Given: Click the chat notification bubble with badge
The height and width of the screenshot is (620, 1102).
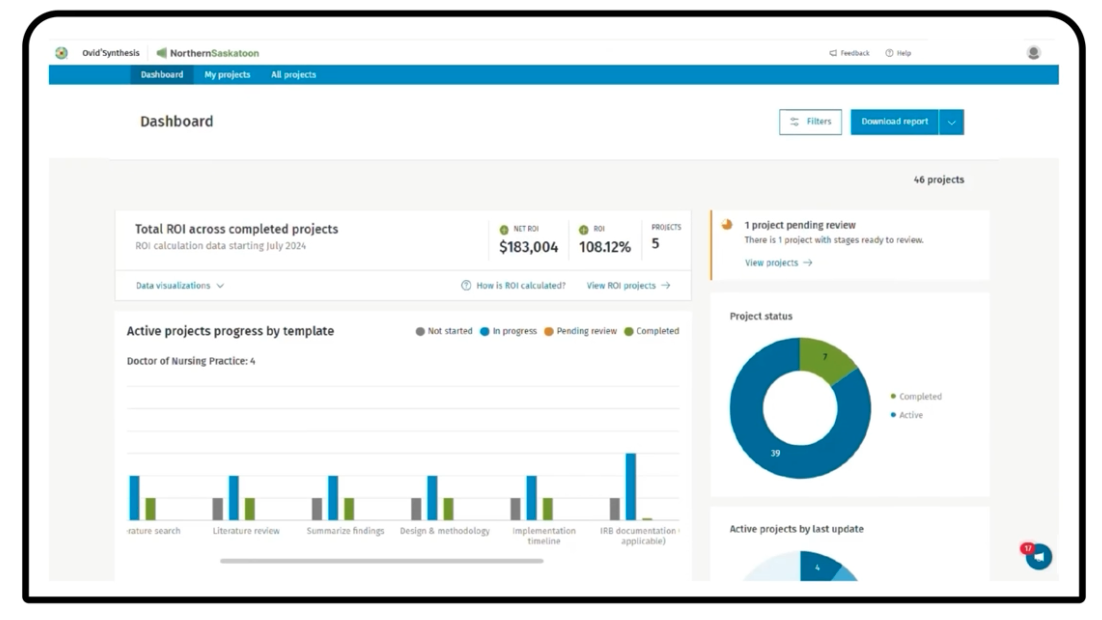Looking at the screenshot, I should [1038, 556].
